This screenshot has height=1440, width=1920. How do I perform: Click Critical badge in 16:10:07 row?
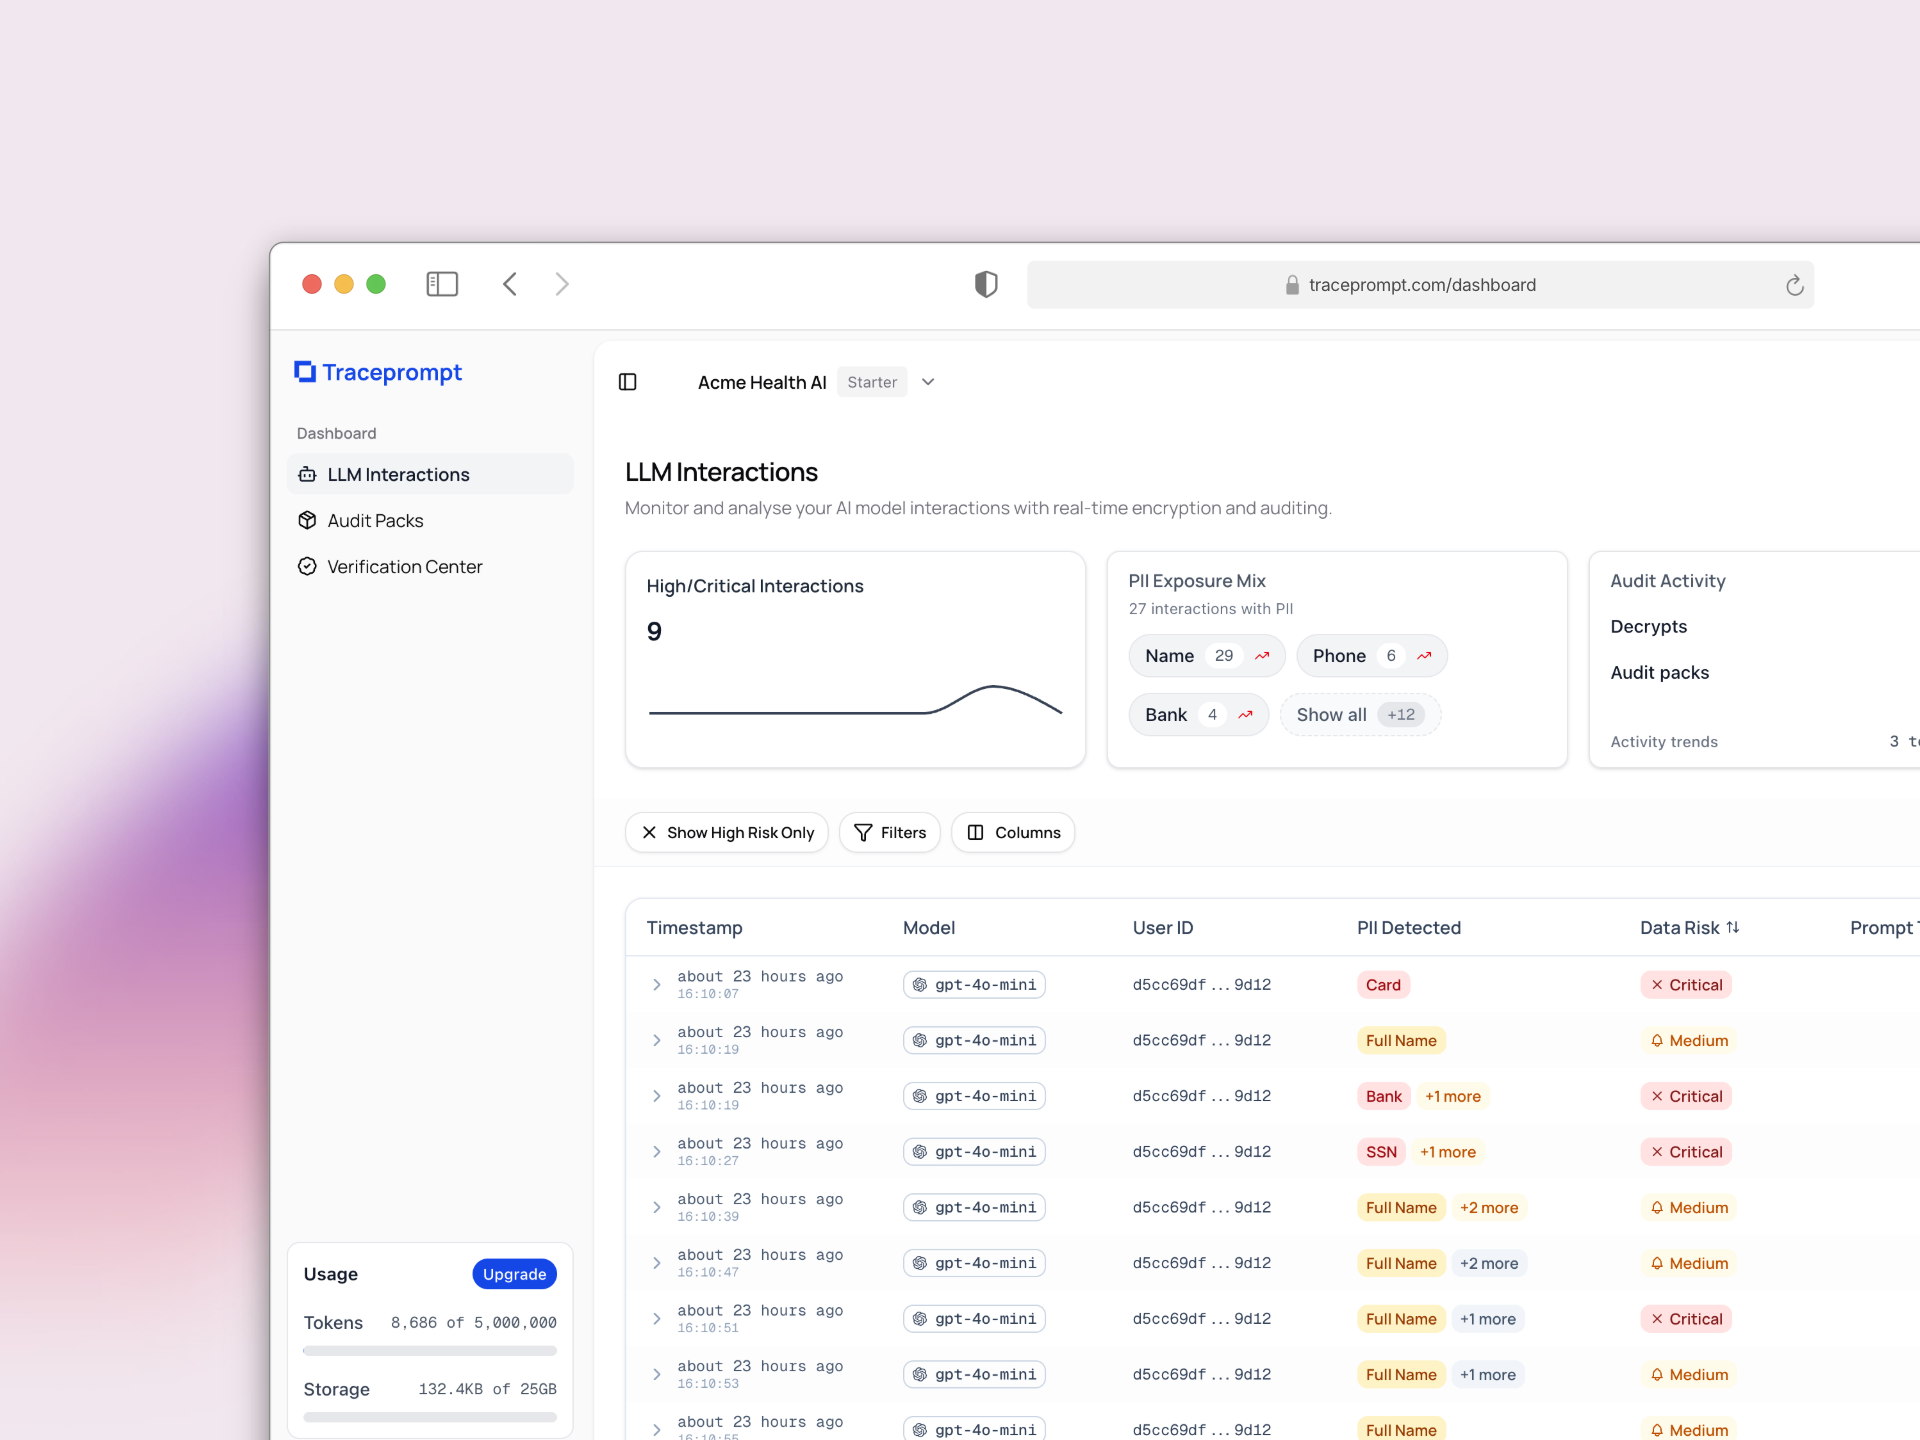(1686, 985)
